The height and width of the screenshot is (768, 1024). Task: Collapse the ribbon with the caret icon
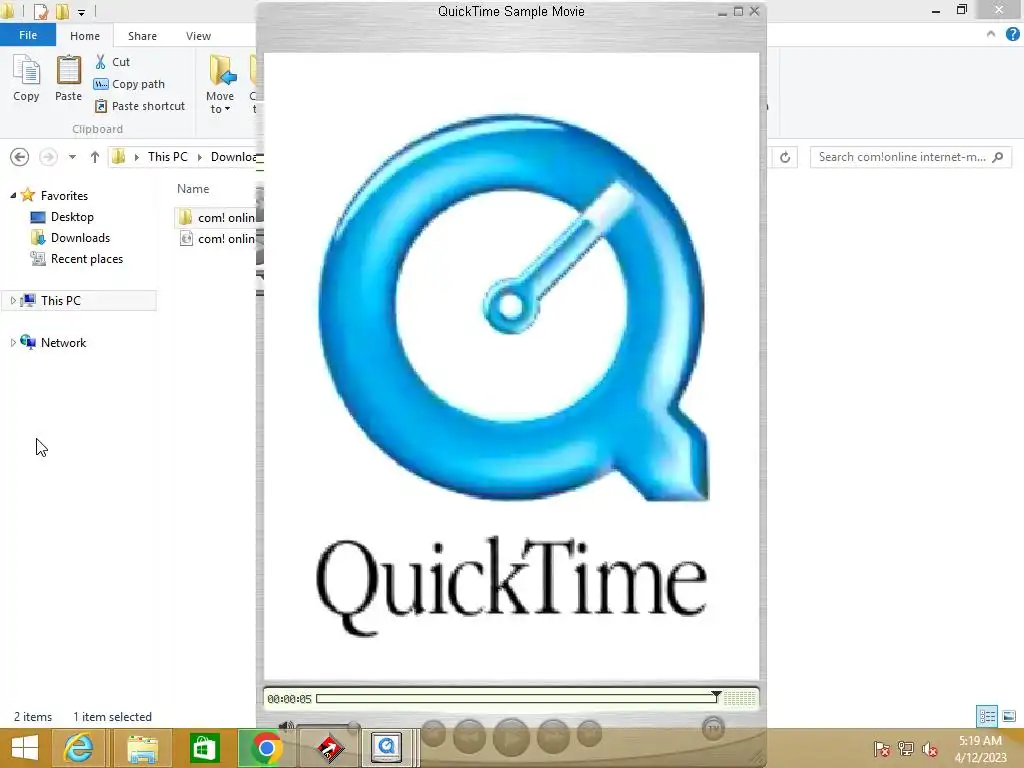pos(991,34)
